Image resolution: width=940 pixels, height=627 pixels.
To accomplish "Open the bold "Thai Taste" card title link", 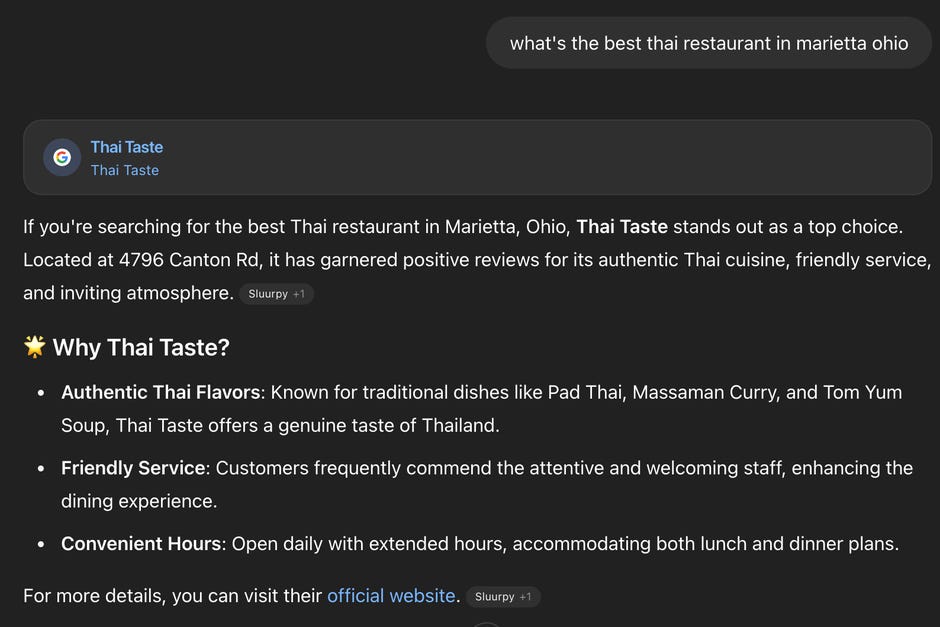I will (x=126, y=147).
